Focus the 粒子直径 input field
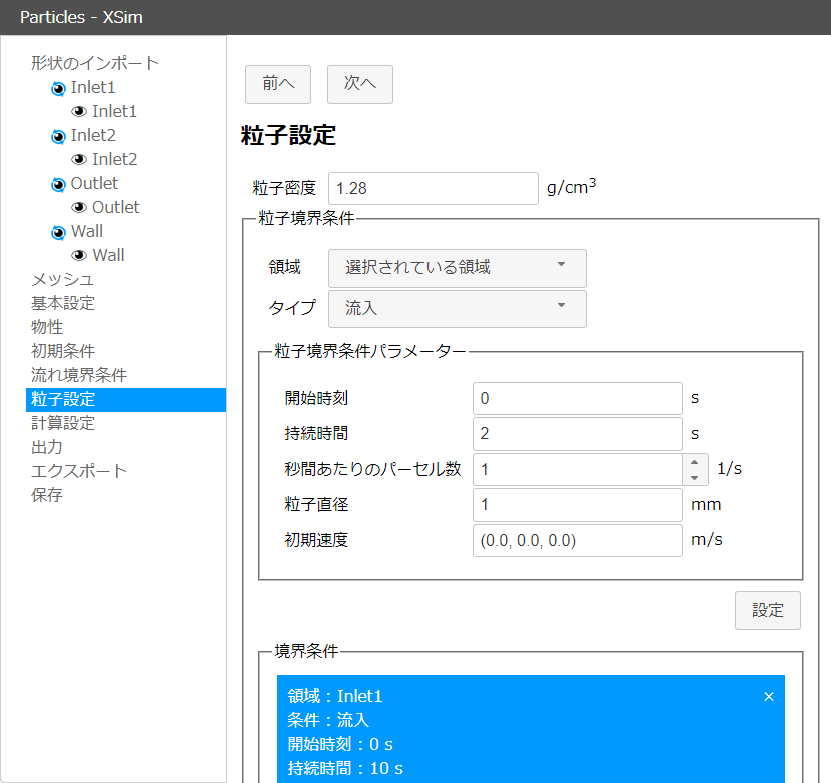 (578, 505)
